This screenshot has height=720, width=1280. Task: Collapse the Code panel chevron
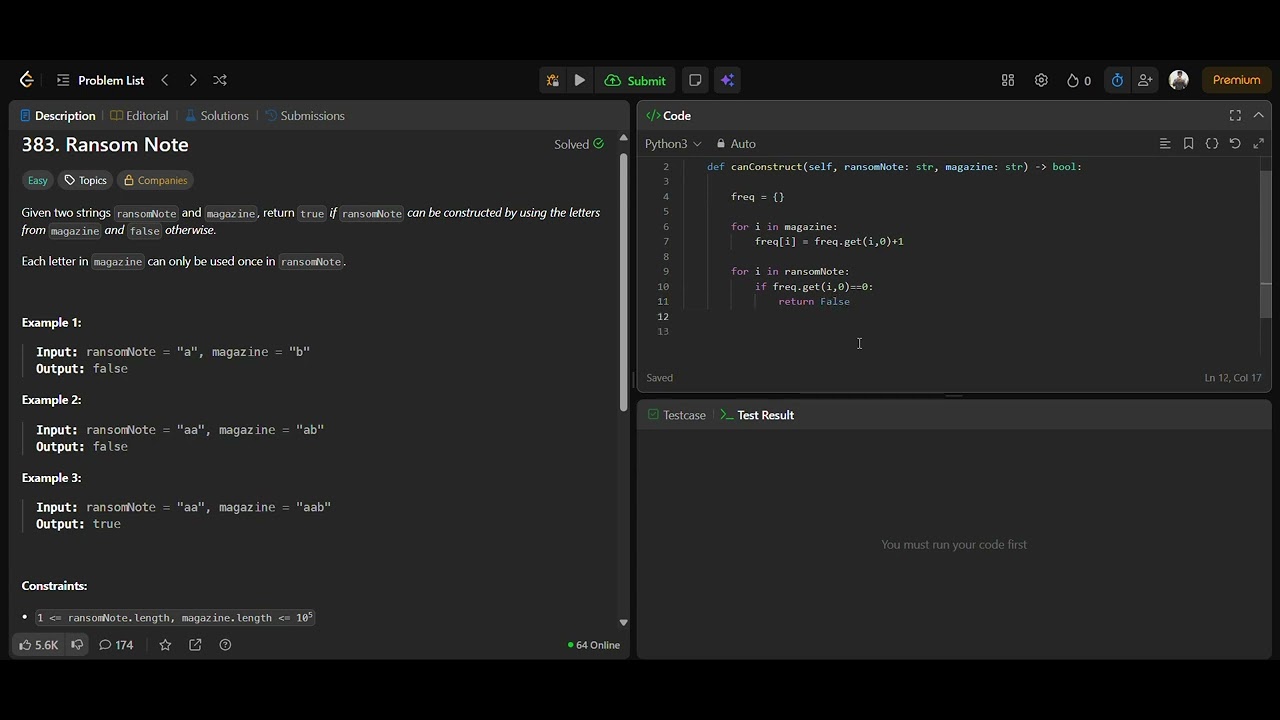click(1259, 116)
